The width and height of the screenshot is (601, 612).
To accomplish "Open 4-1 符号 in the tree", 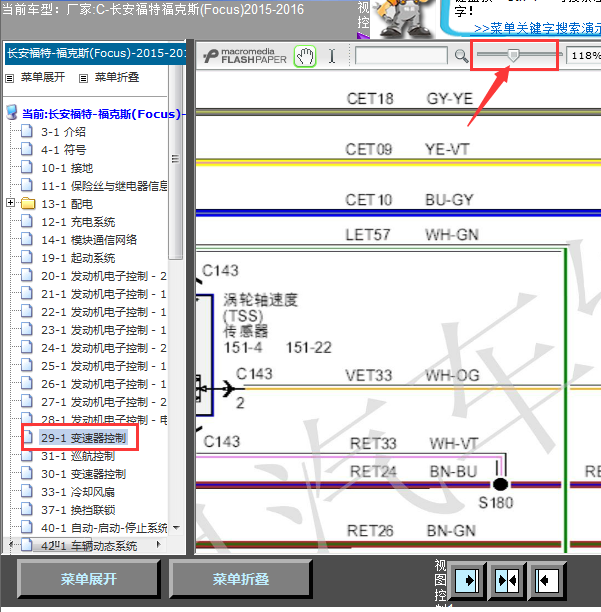I will point(64,150).
